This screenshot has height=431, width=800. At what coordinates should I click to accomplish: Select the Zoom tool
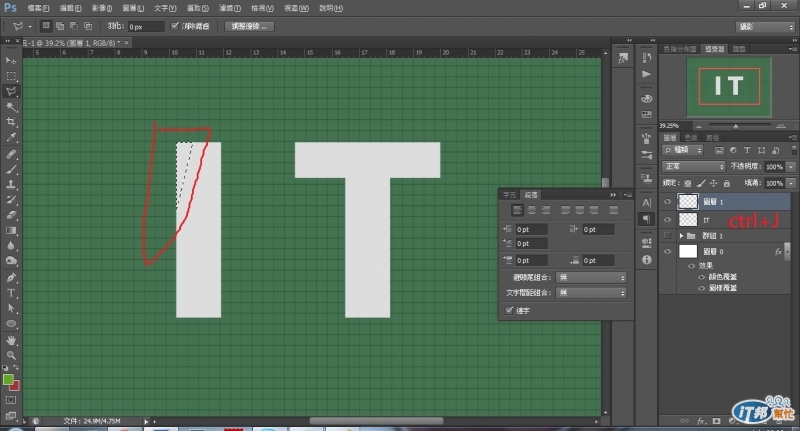tap(11, 356)
